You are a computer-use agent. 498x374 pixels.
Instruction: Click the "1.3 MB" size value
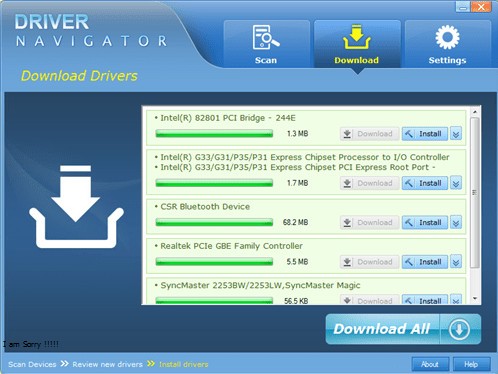point(297,134)
